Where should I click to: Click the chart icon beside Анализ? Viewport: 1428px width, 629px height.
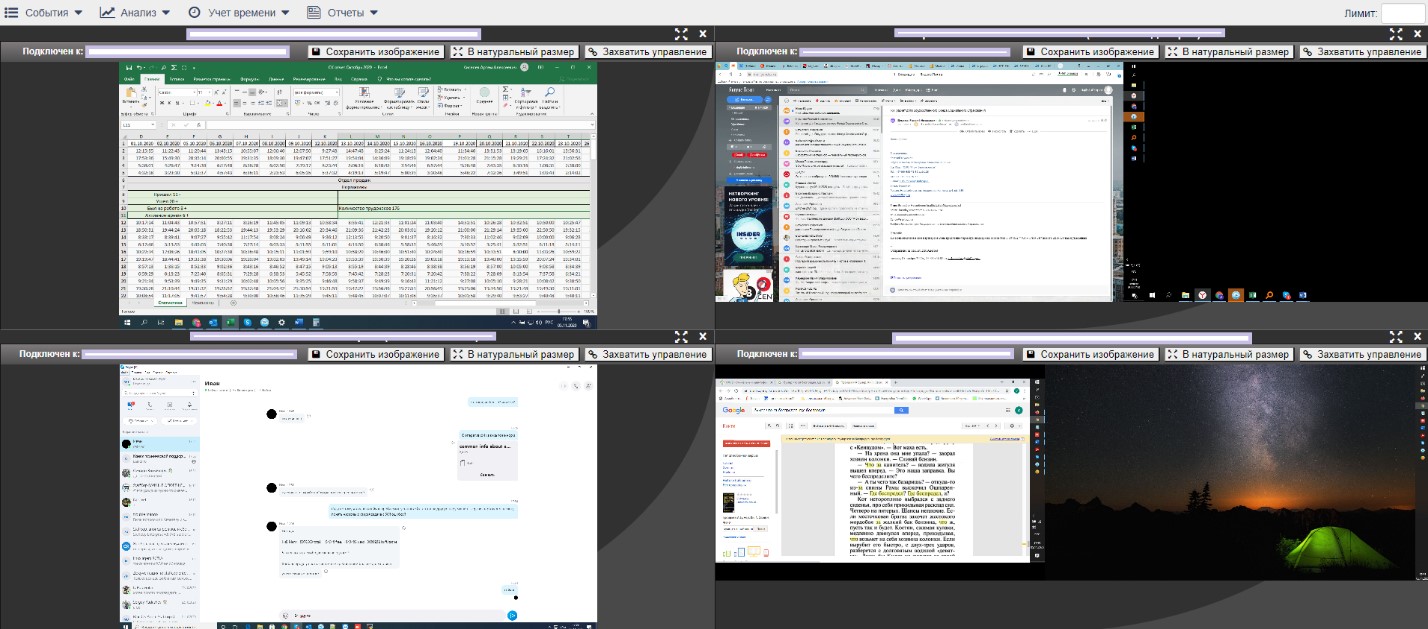coord(107,13)
